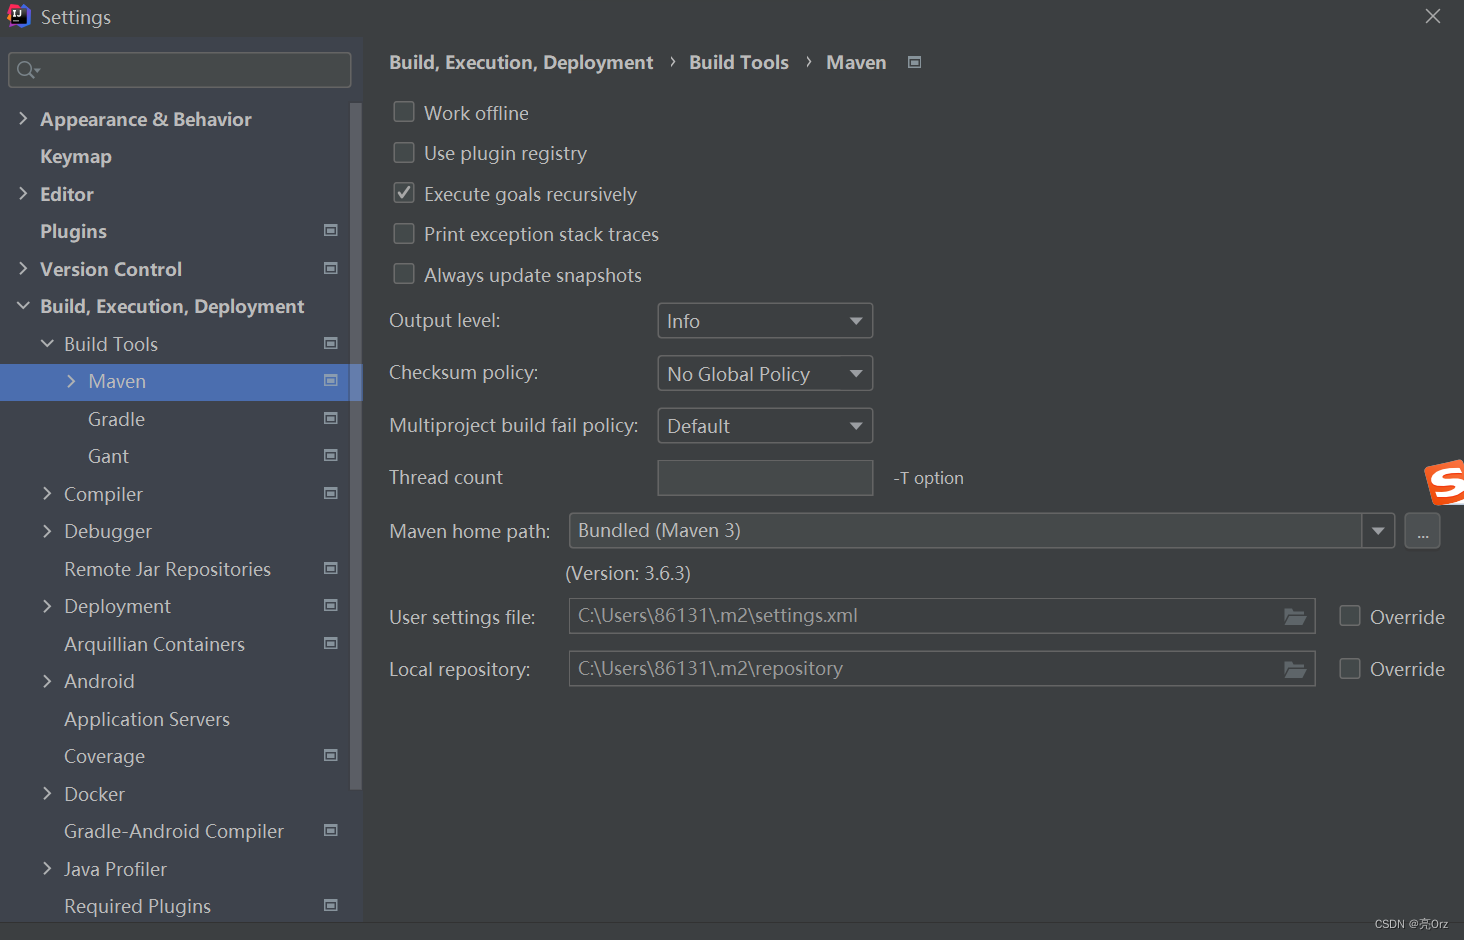The width and height of the screenshot is (1464, 940).
Task: Expand the Compiler node
Action: [47, 493]
